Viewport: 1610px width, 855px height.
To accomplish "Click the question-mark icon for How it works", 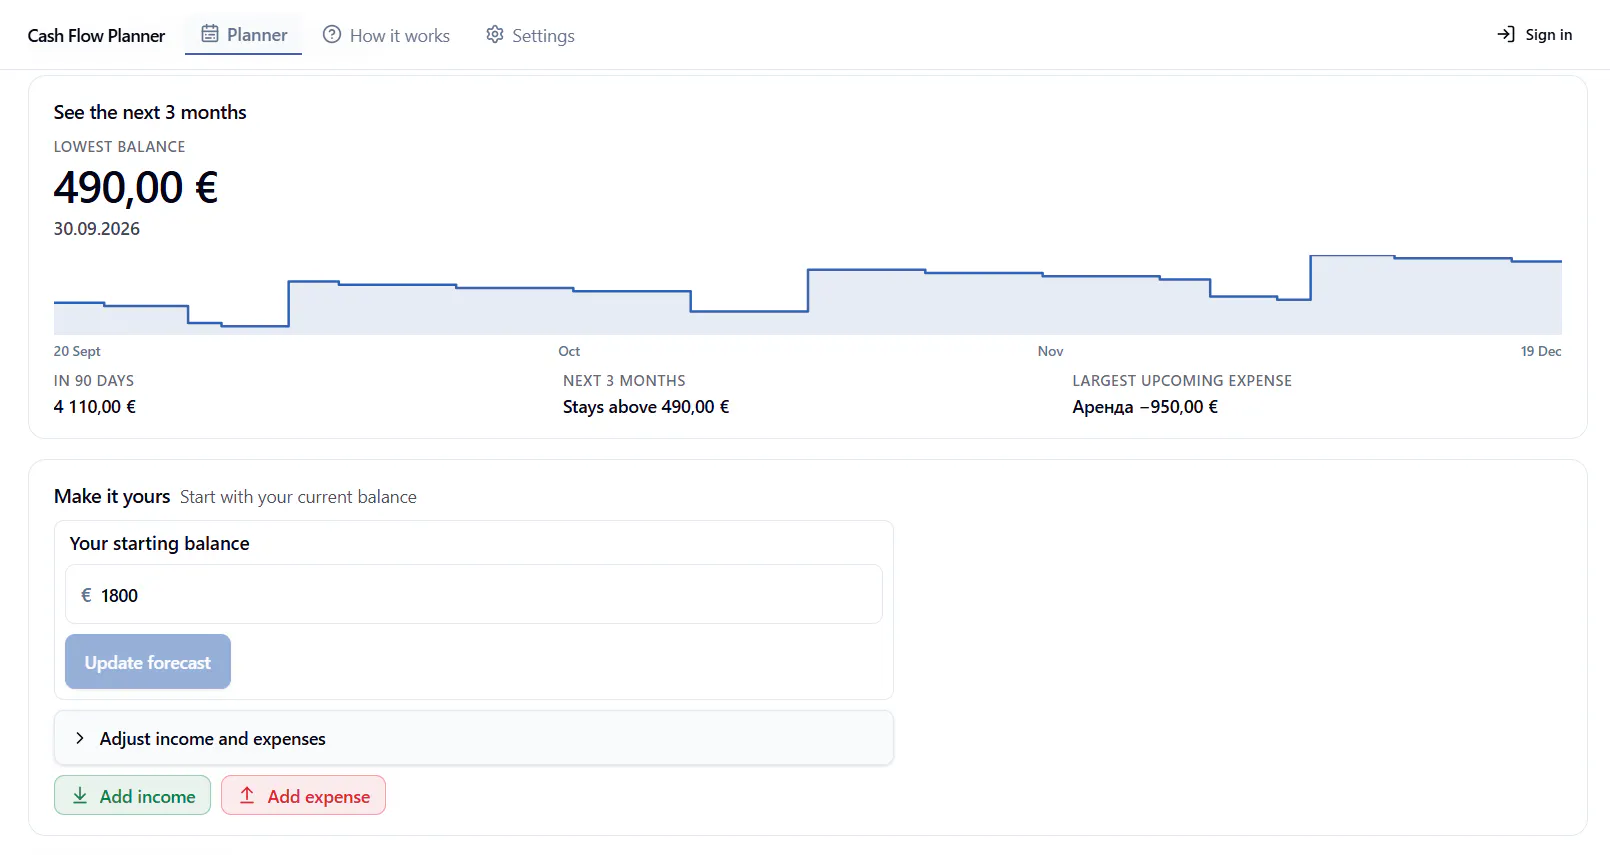I will pos(332,34).
